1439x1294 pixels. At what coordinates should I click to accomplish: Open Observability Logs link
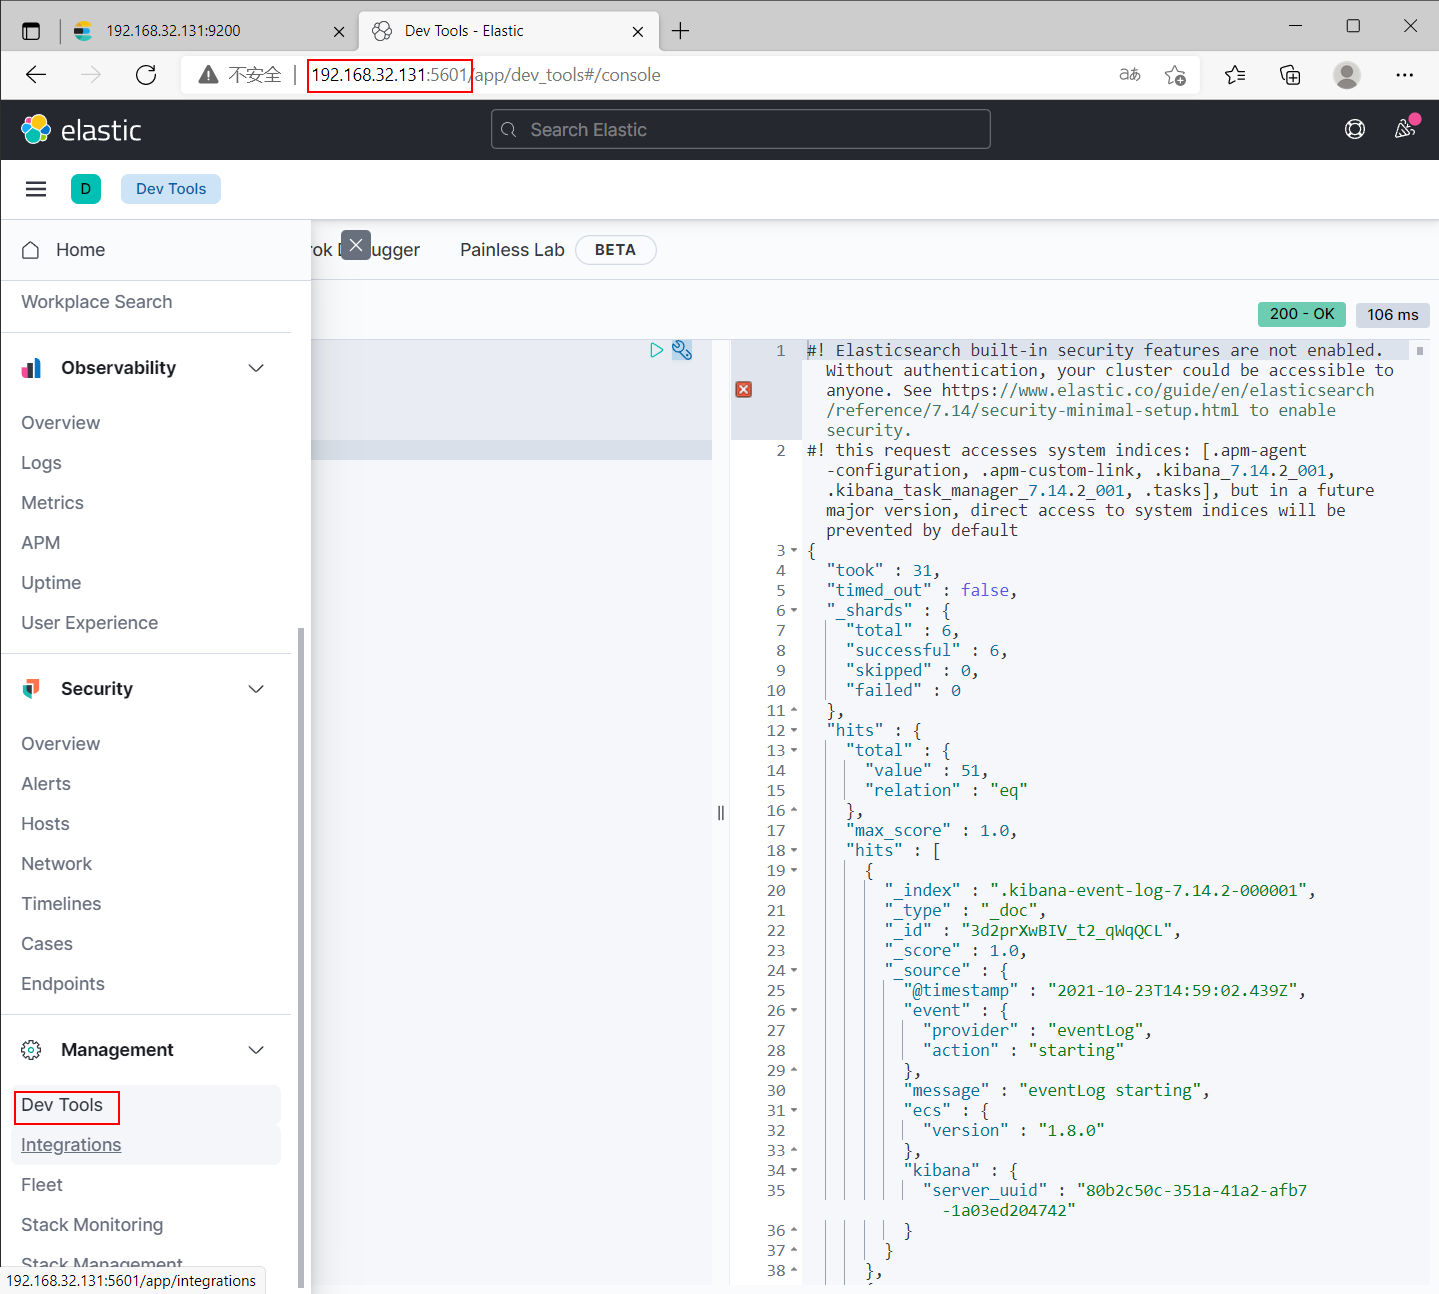(41, 463)
